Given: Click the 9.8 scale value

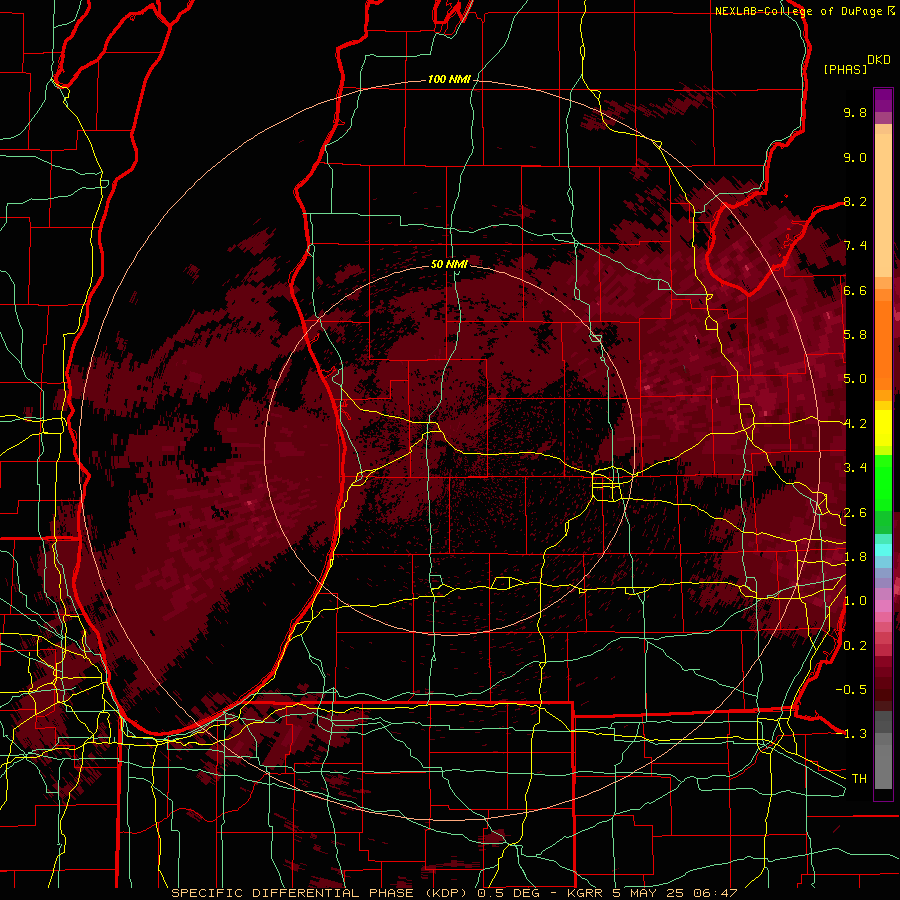Looking at the screenshot, I should click(855, 112).
